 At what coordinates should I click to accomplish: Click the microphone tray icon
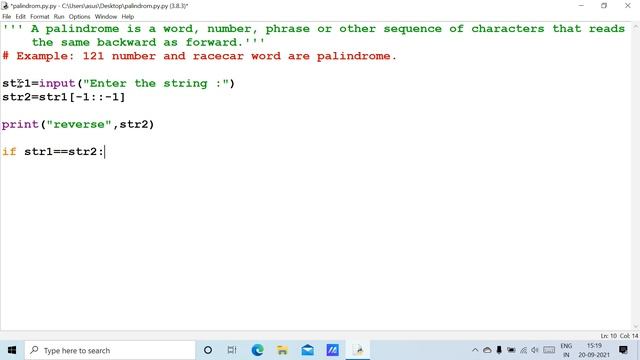[499, 350]
